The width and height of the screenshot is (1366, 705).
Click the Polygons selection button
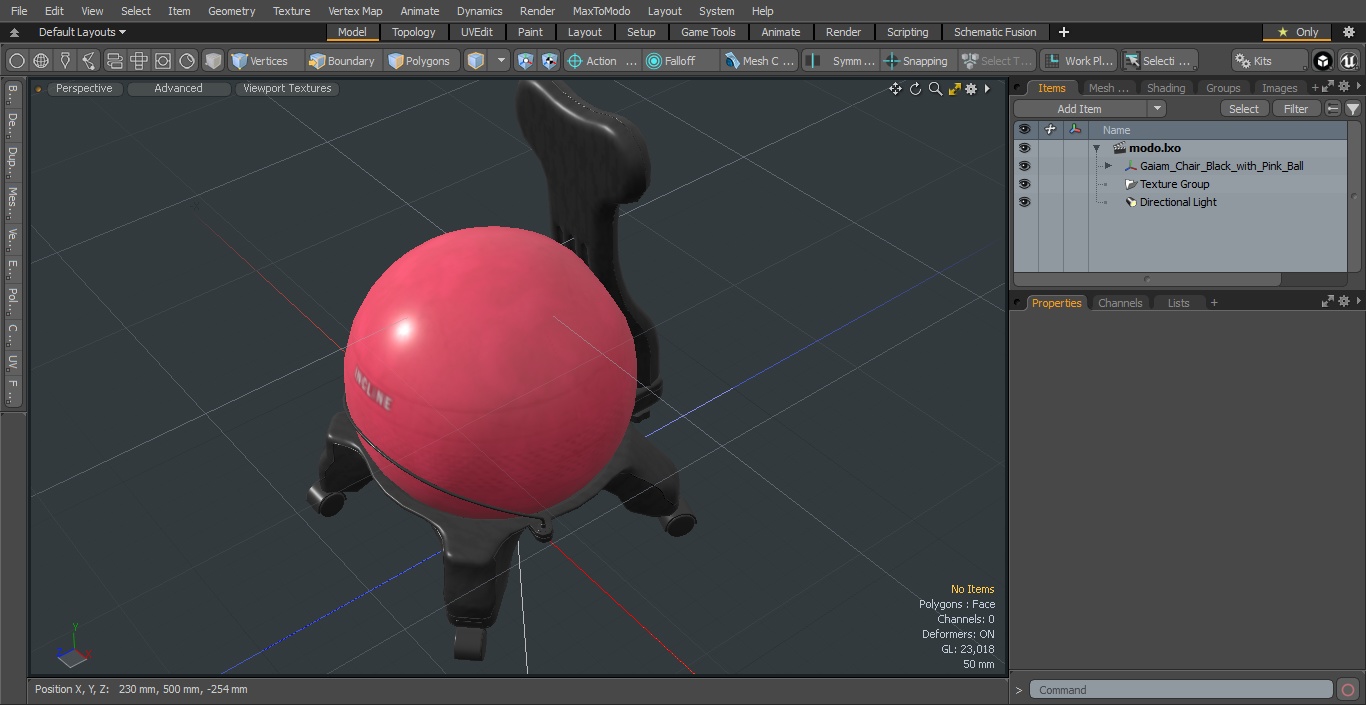point(420,61)
